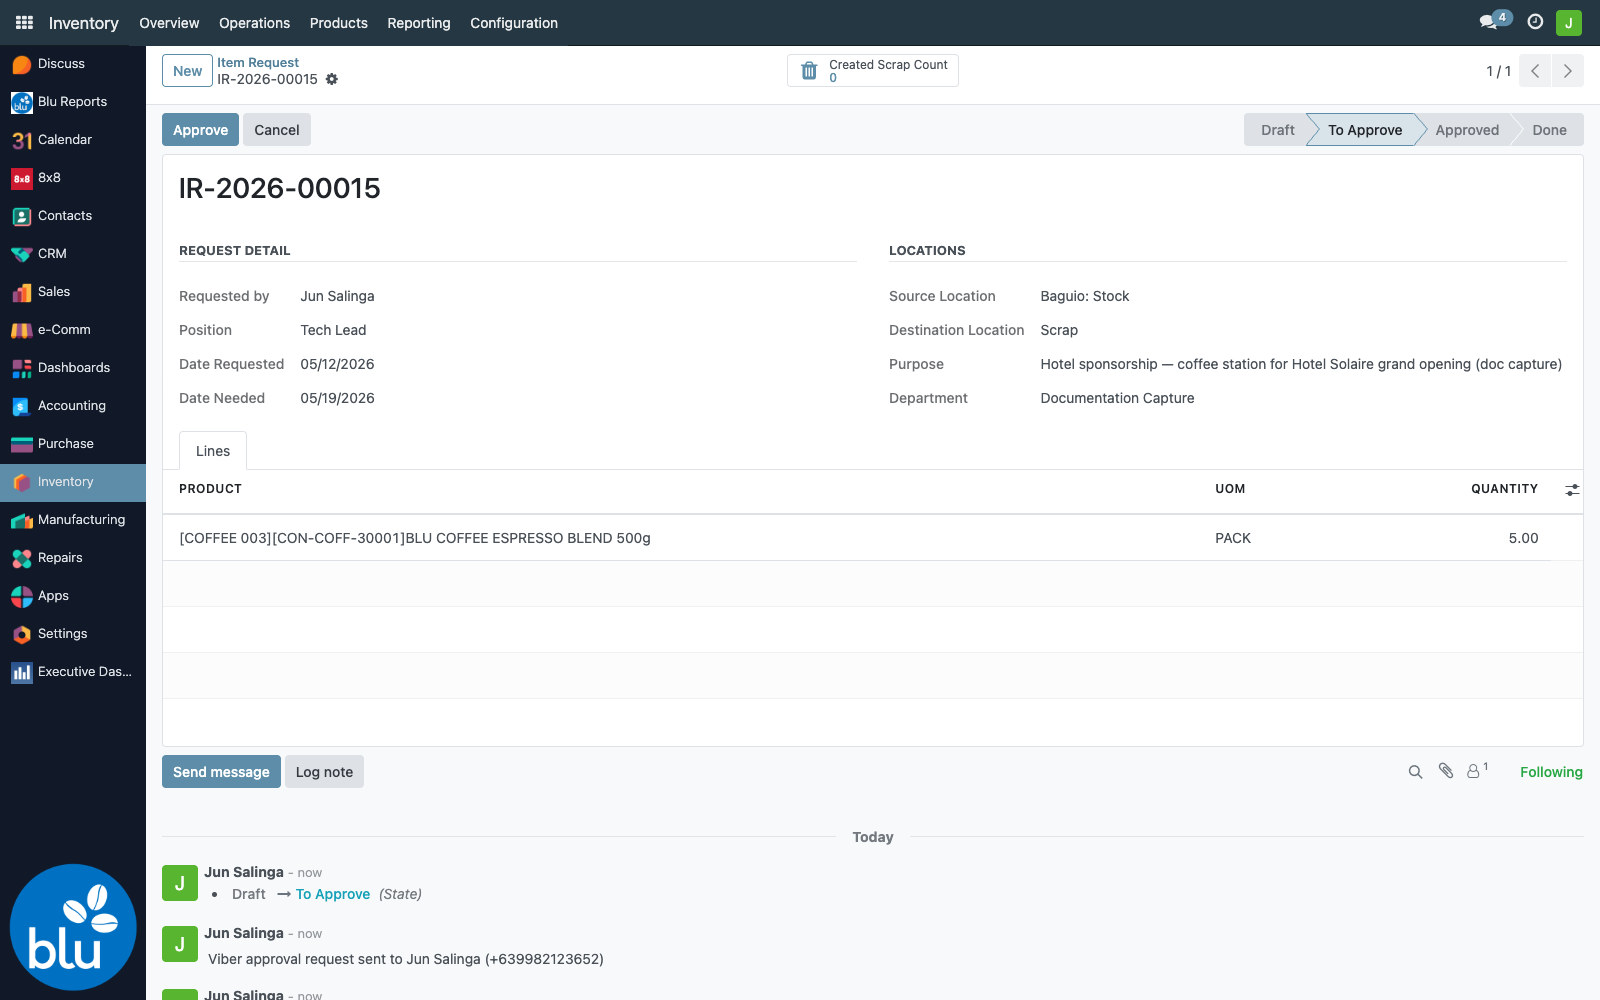1600x1000 pixels.
Task: Open the Discuss app from sidebar
Action: tap(73, 64)
